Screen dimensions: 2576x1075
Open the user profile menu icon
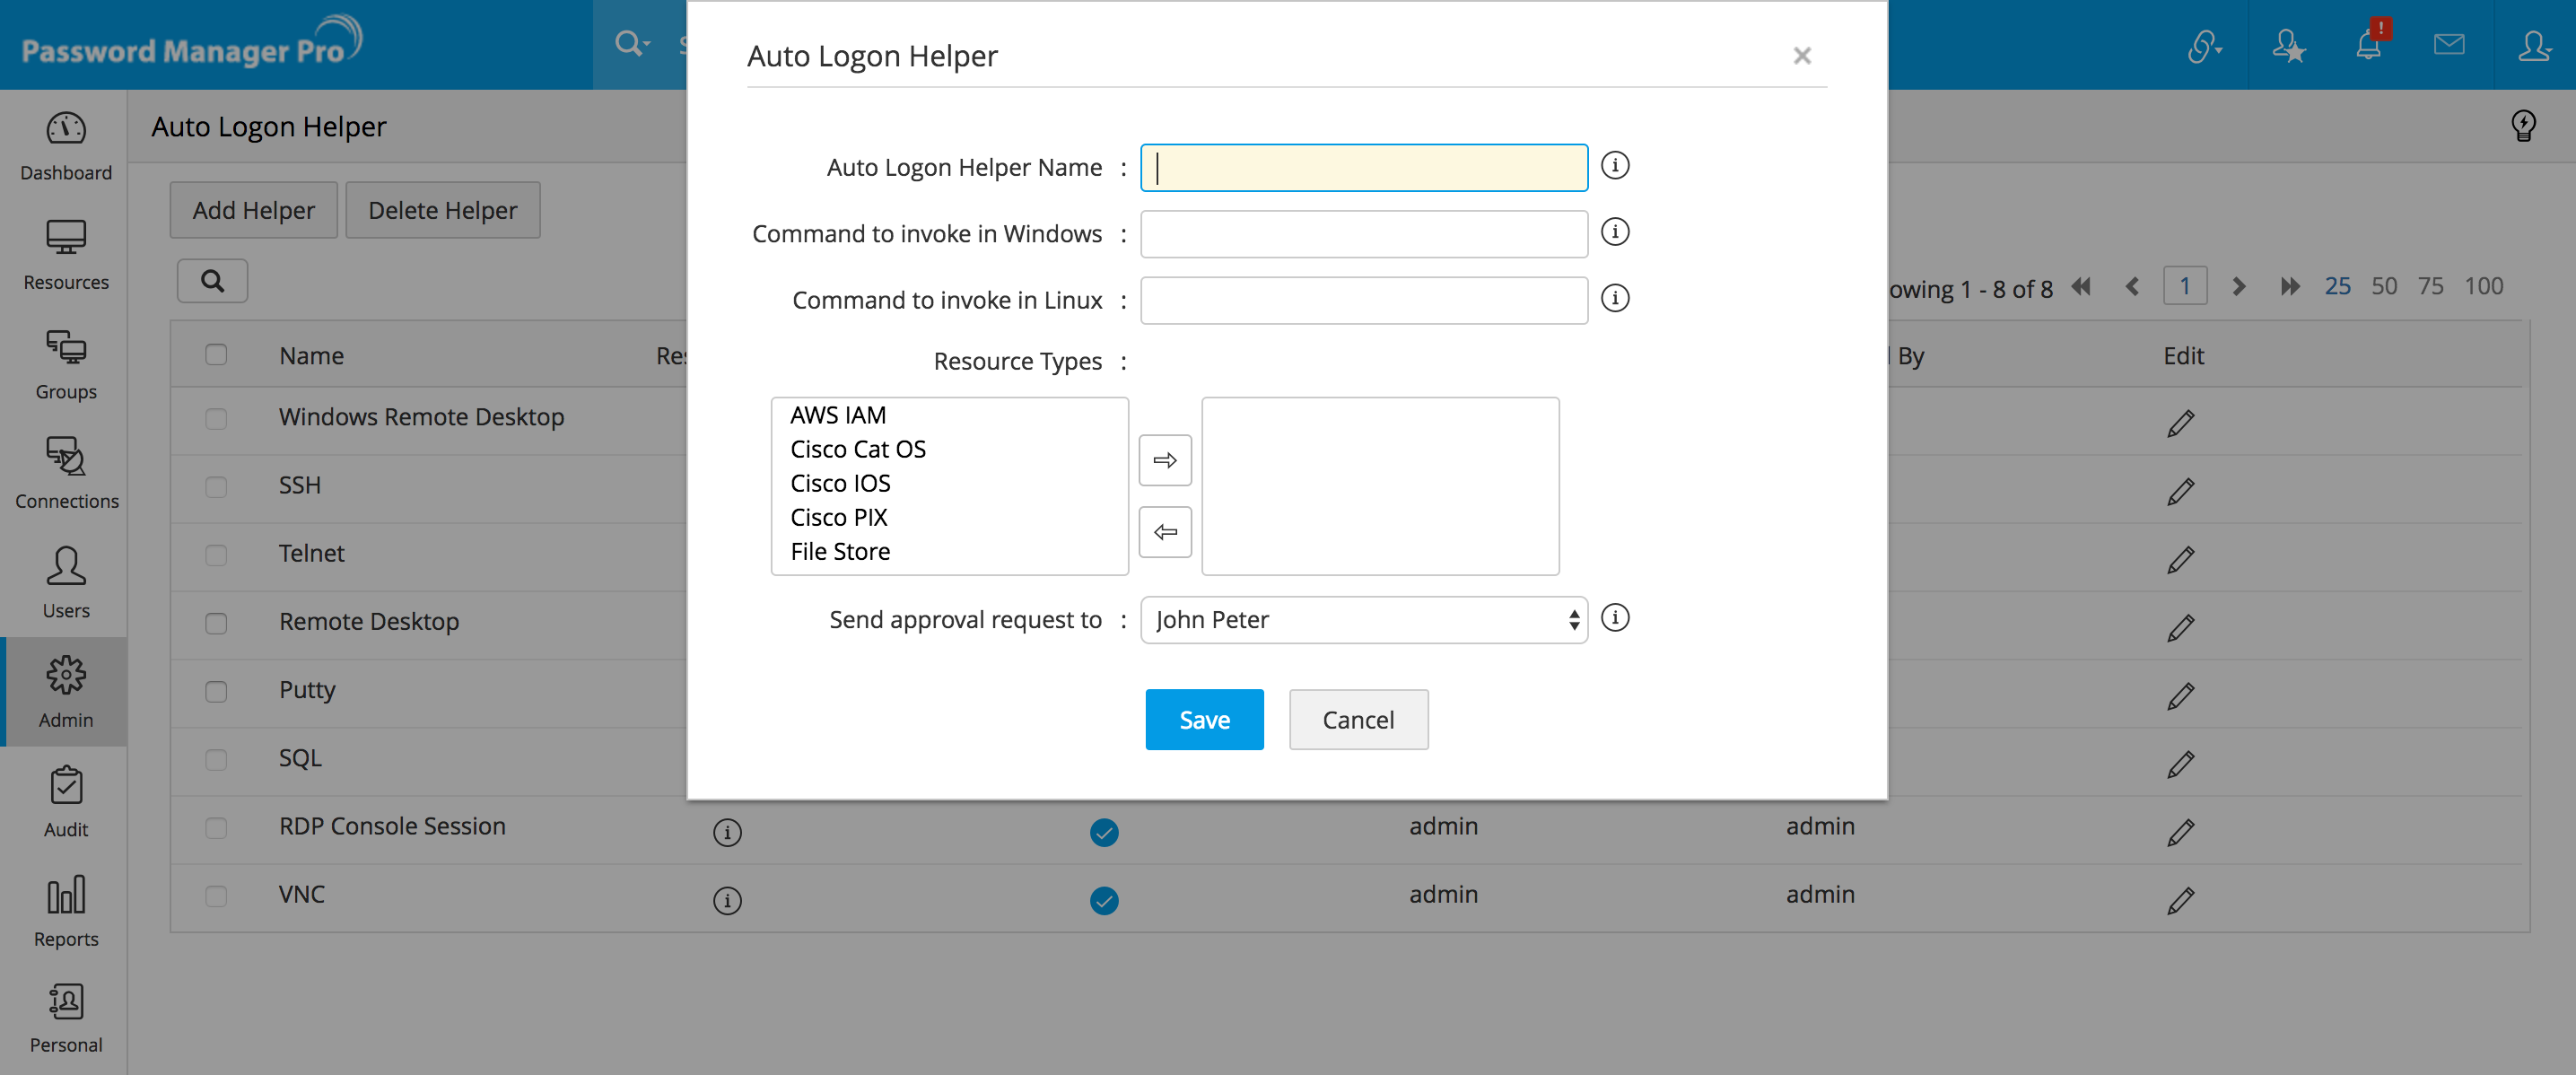coord(2534,45)
